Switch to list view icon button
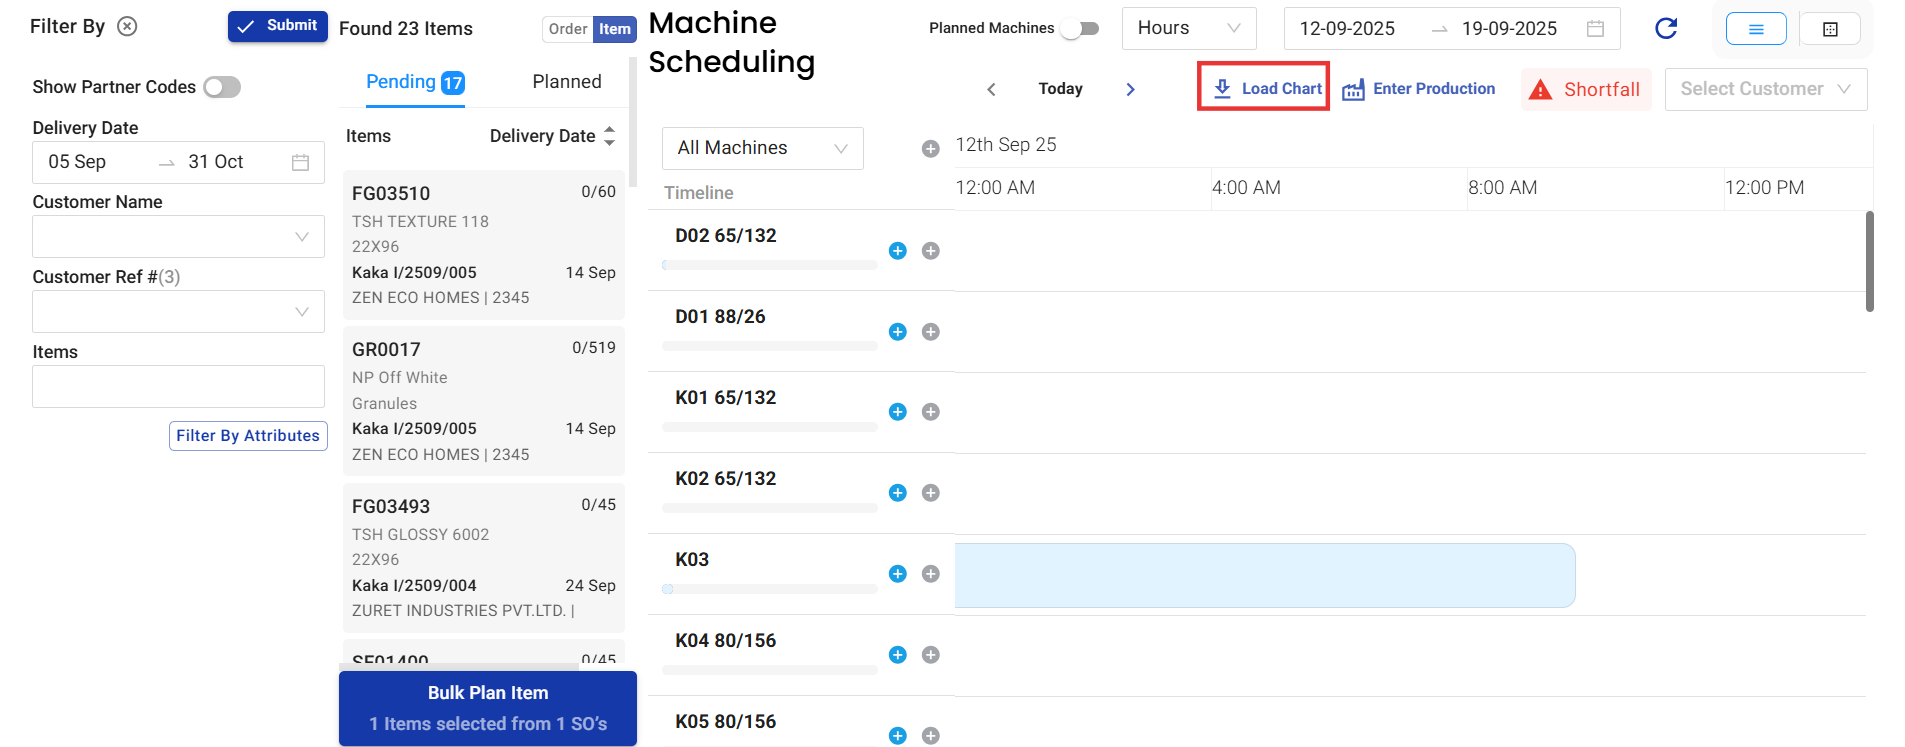1905x747 pixels. [x=1755, y=29]
